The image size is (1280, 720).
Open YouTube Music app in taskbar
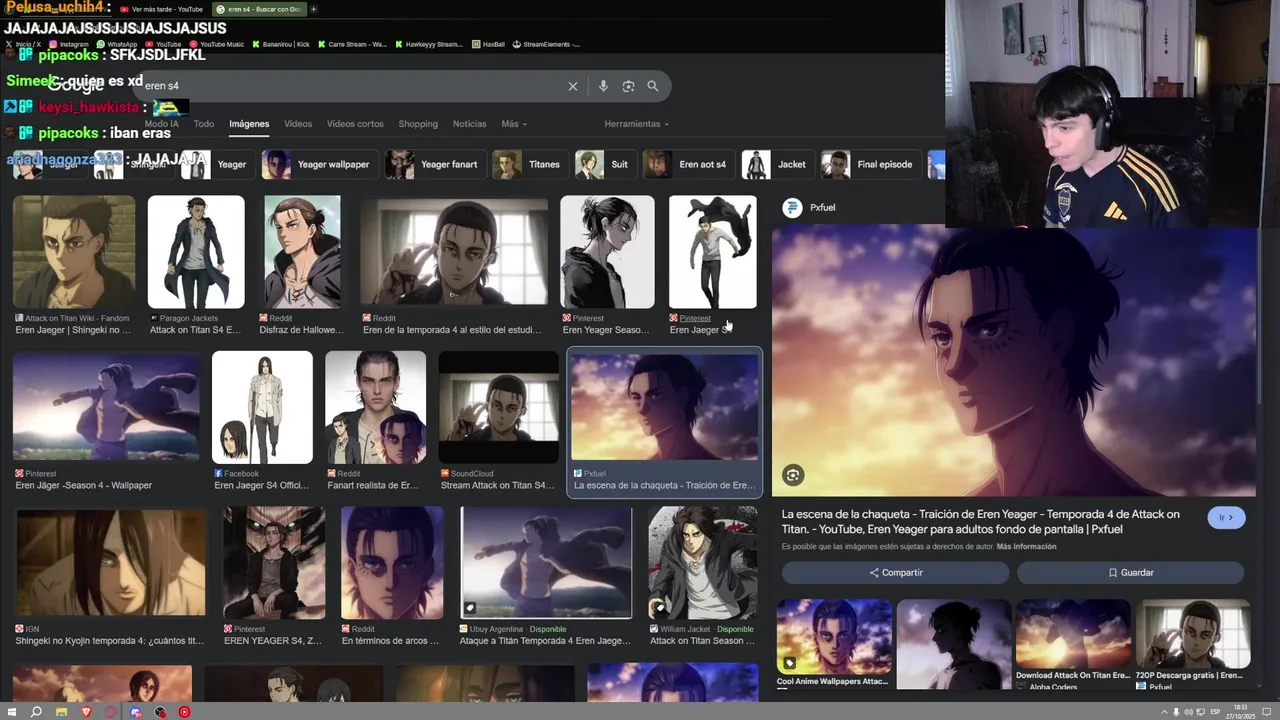point(184,712)
